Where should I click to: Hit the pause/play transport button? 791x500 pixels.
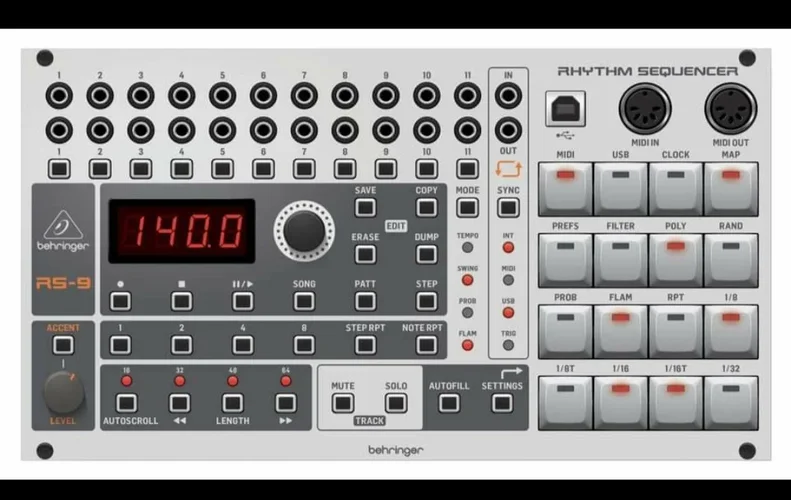243,301
